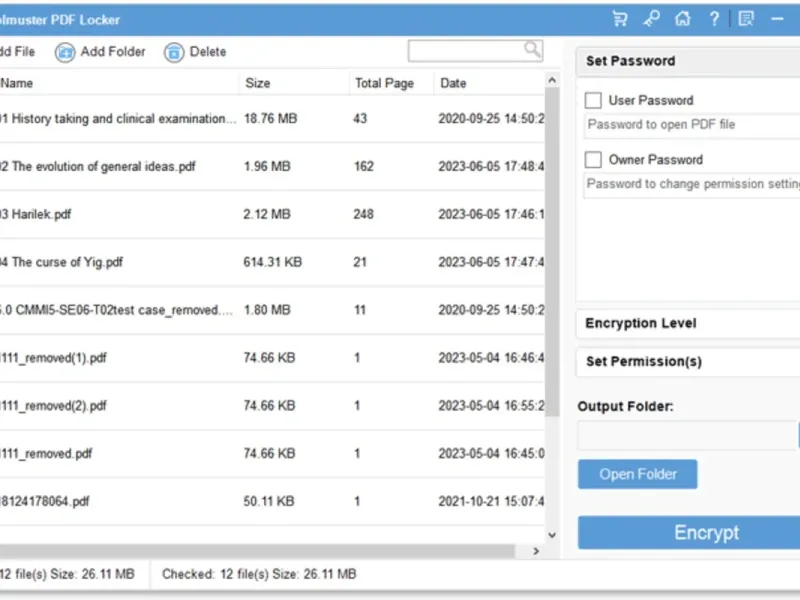Click the feedback note icon

745,19
